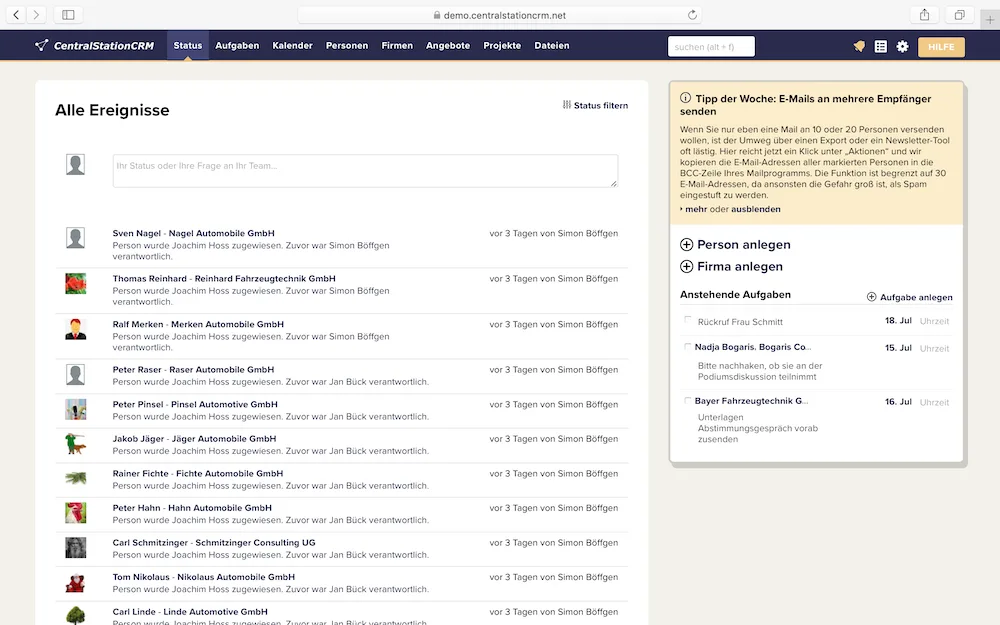Open the notifications megaphone icon

click(x=859, y=46)
